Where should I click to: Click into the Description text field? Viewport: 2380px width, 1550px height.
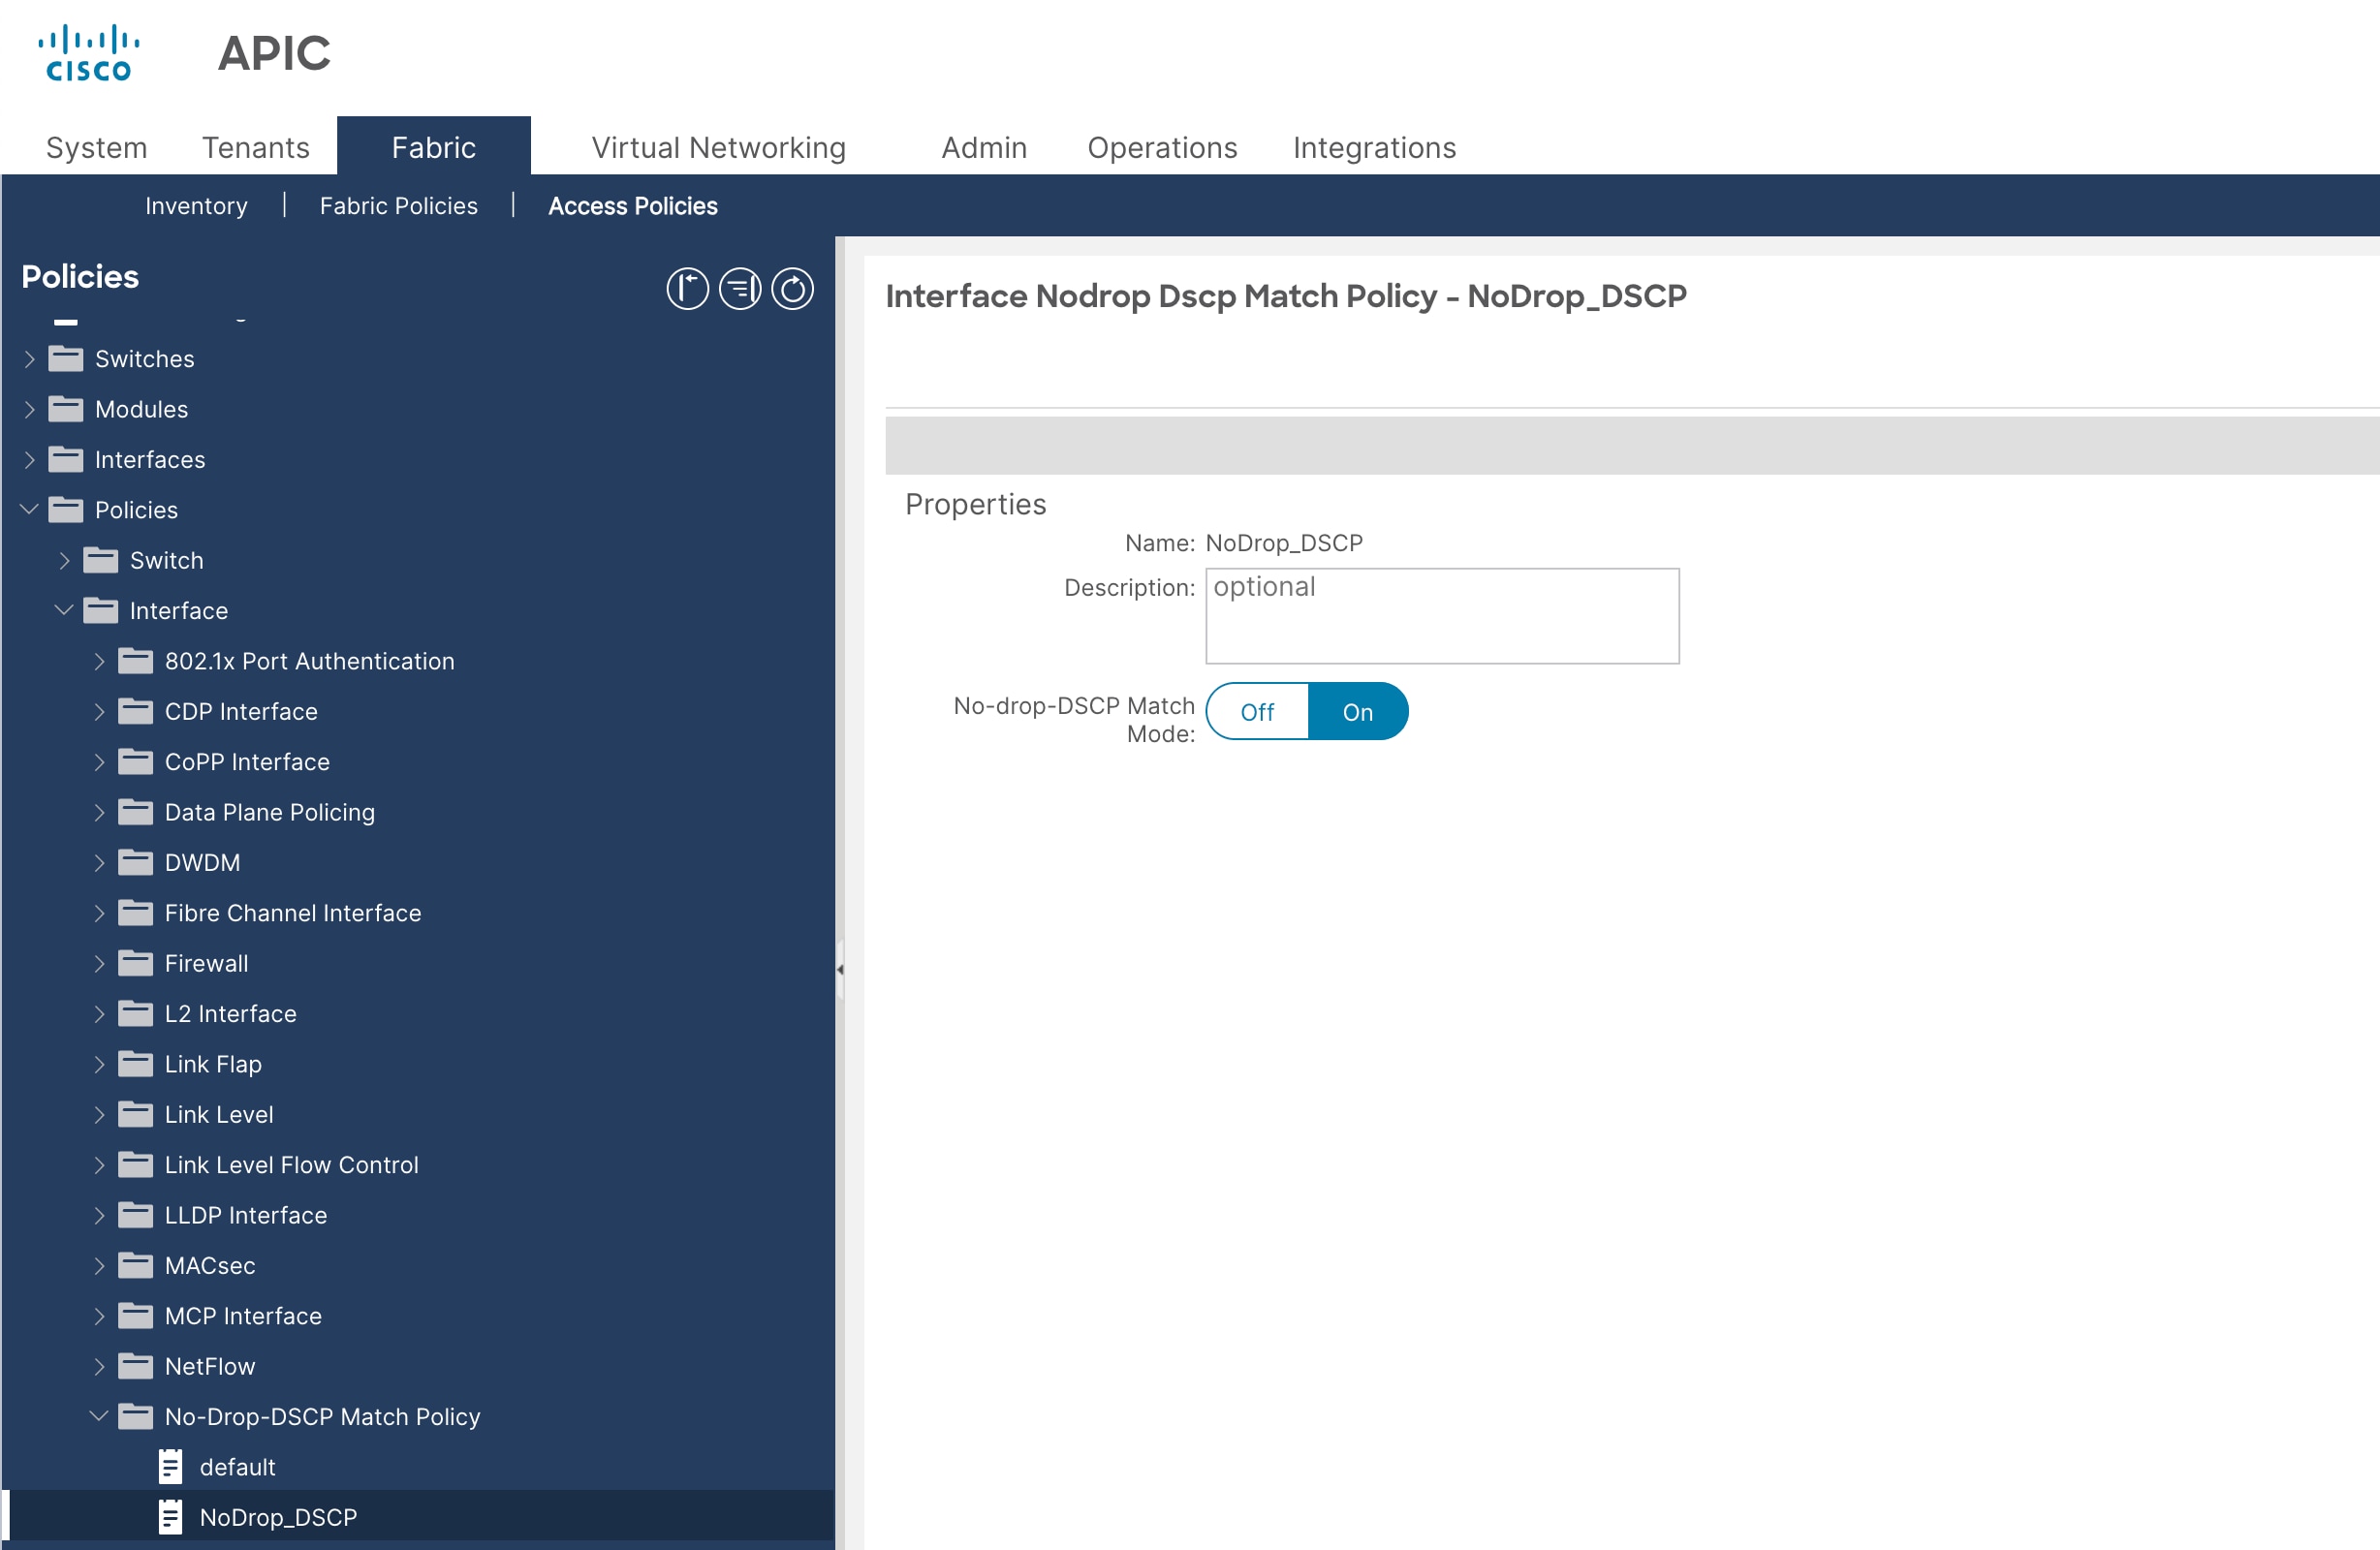coord(1441,615)
